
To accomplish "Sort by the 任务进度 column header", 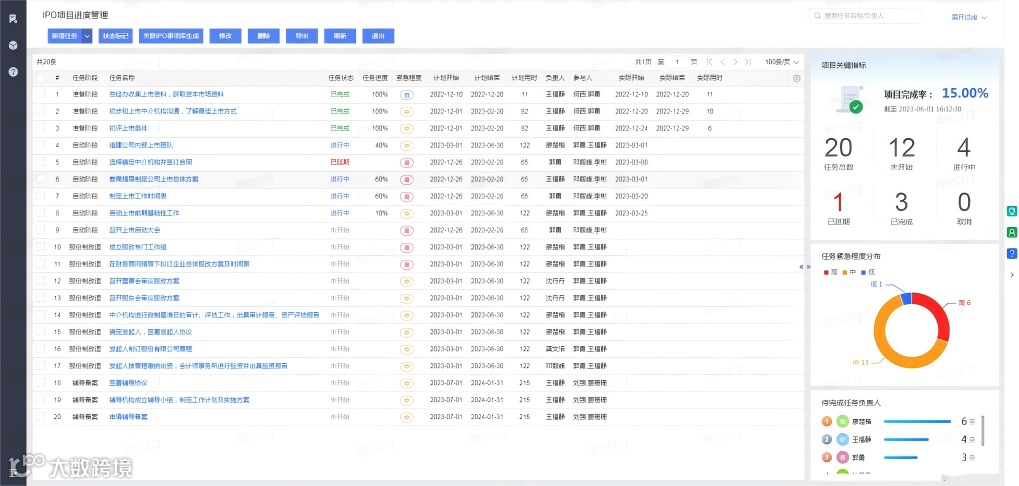I will (x=374, y=78).
